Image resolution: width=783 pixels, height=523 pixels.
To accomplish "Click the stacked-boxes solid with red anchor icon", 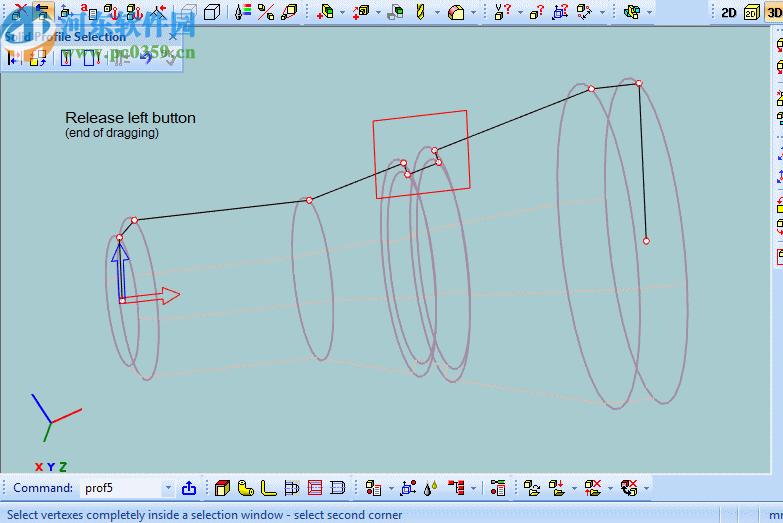I will [x=134, y=11].
